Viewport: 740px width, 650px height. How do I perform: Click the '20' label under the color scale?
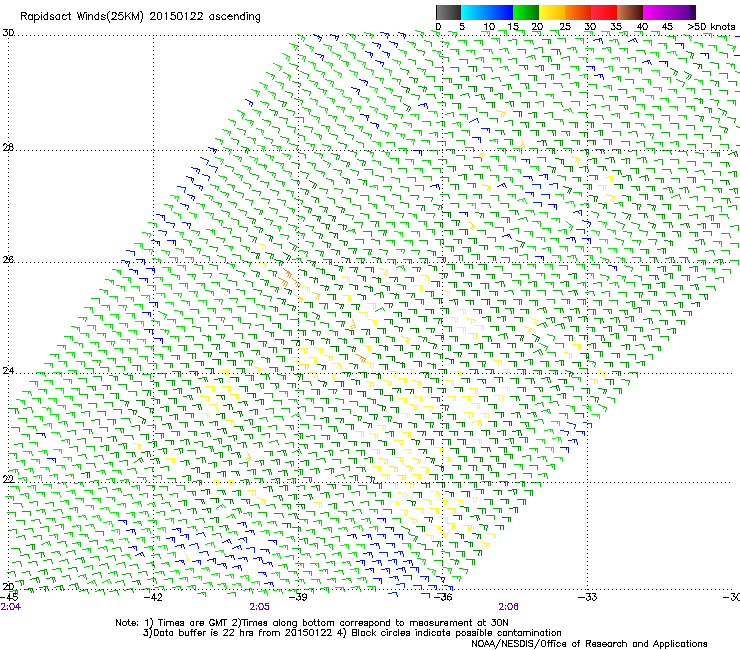(x=538, y=27)
